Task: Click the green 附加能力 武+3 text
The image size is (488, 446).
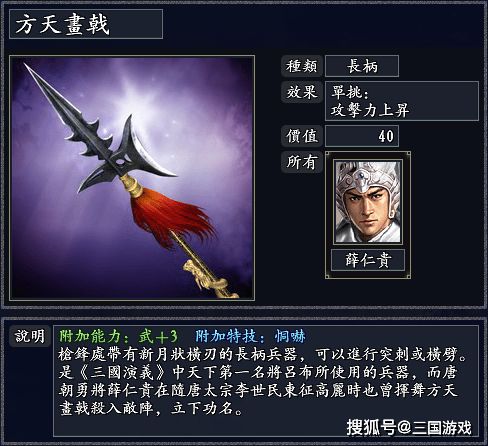Action: coord(118,336)
